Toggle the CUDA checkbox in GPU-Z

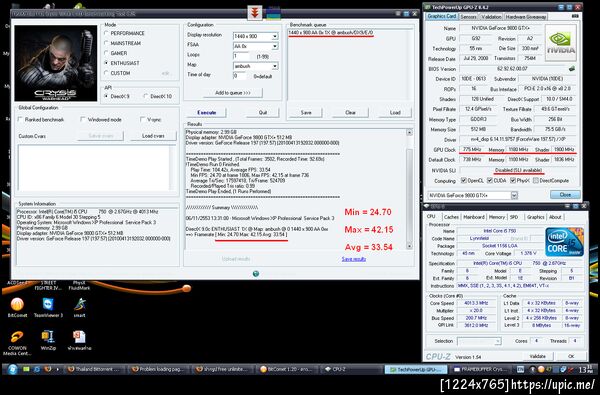pos(489,180)
